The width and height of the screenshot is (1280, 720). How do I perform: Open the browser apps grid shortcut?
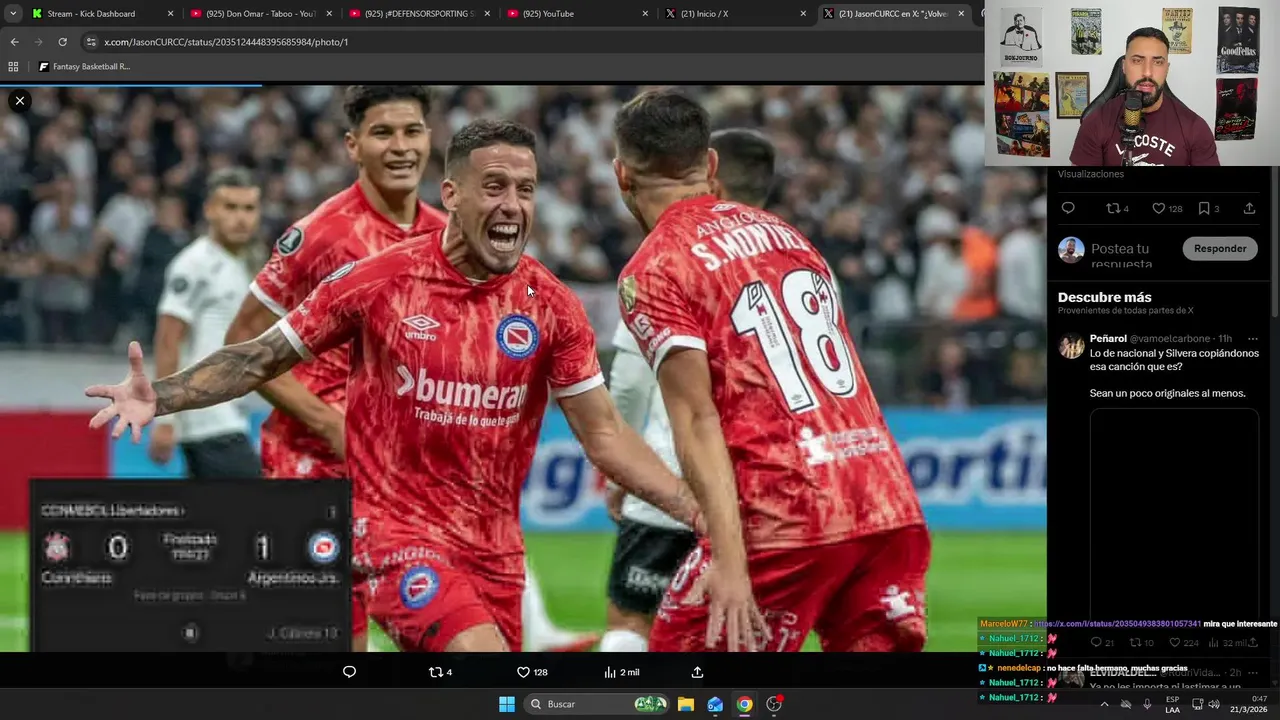(x=13, y=67)
